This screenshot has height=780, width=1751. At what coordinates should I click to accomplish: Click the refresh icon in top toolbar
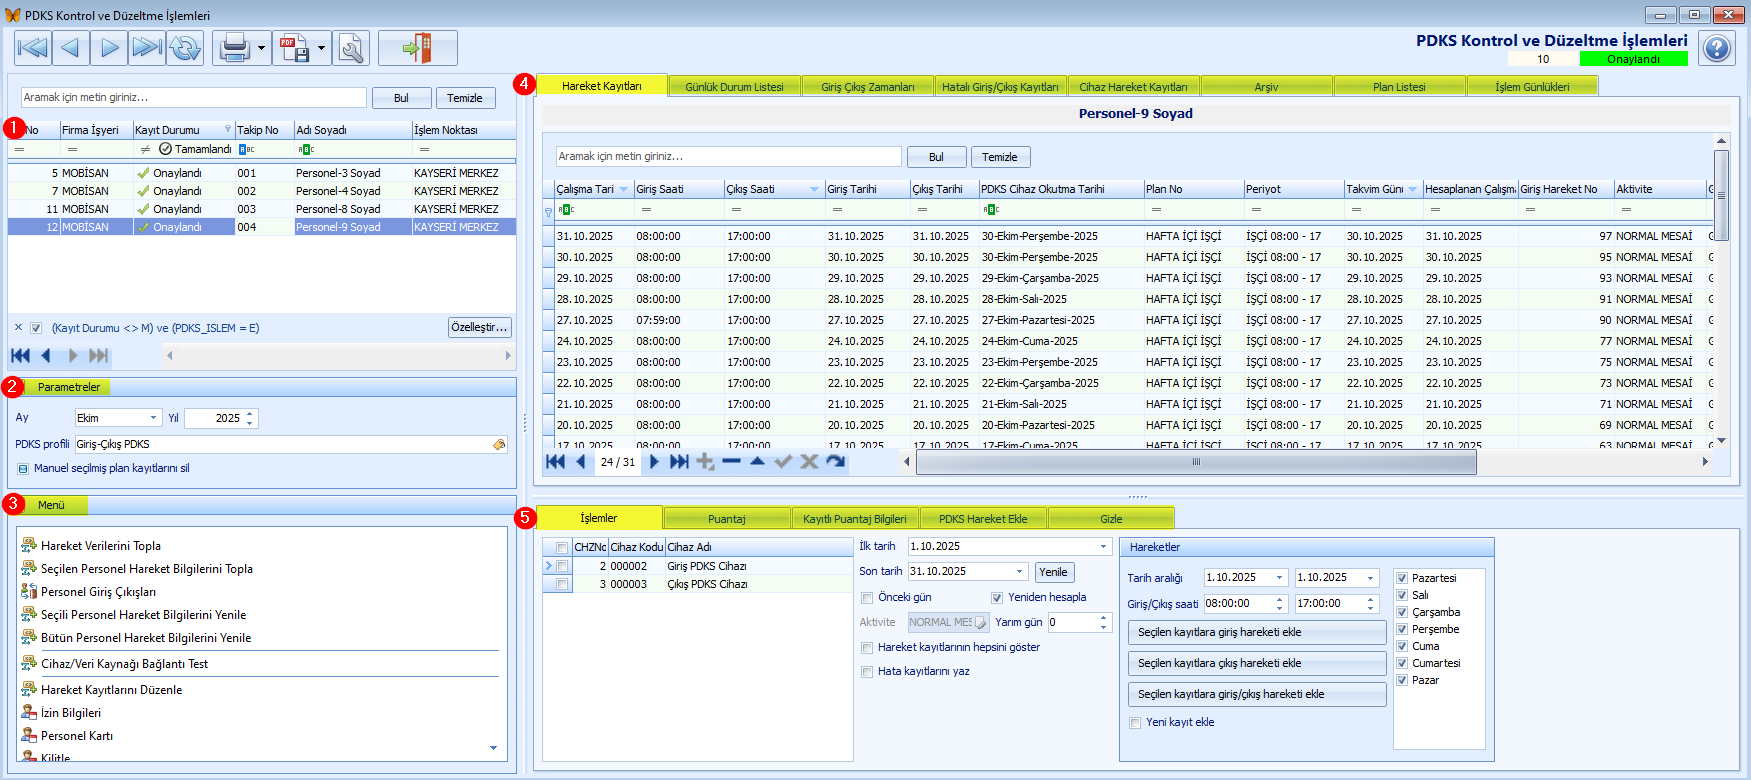point(185,48)
